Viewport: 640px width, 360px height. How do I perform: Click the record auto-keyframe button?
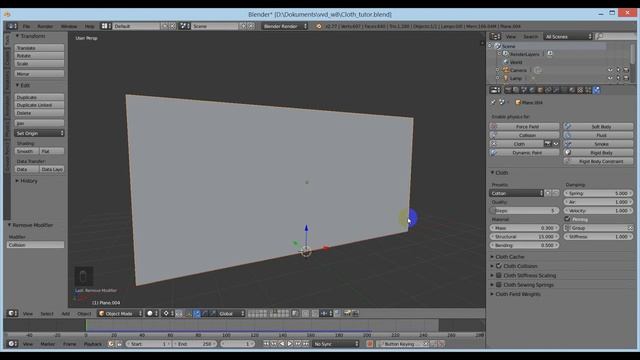369,344
